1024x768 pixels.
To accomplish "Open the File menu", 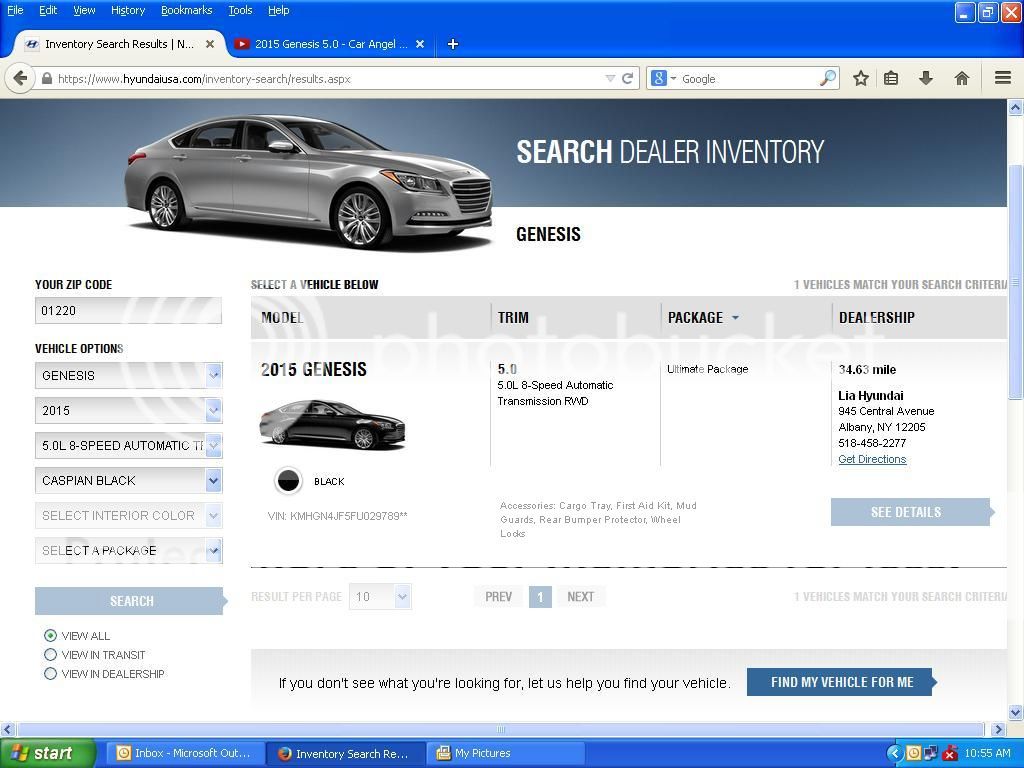I will 15,10.
